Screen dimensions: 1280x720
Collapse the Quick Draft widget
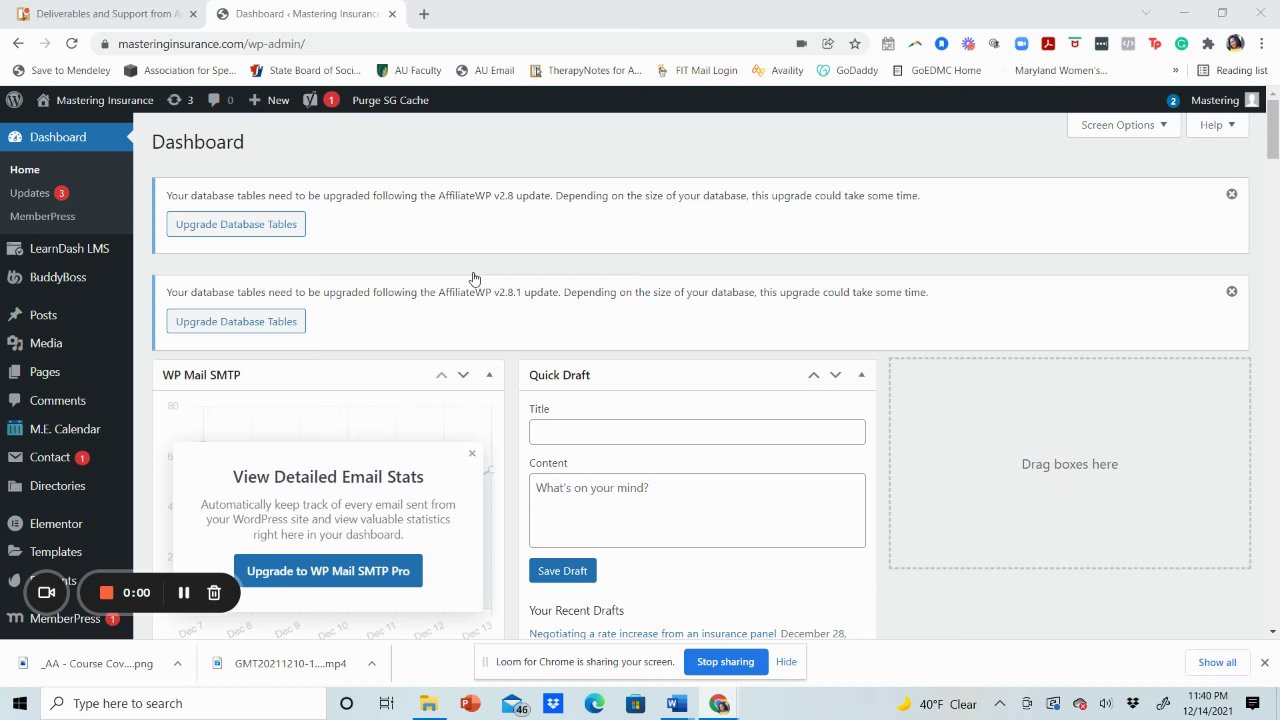click(861, 375)
